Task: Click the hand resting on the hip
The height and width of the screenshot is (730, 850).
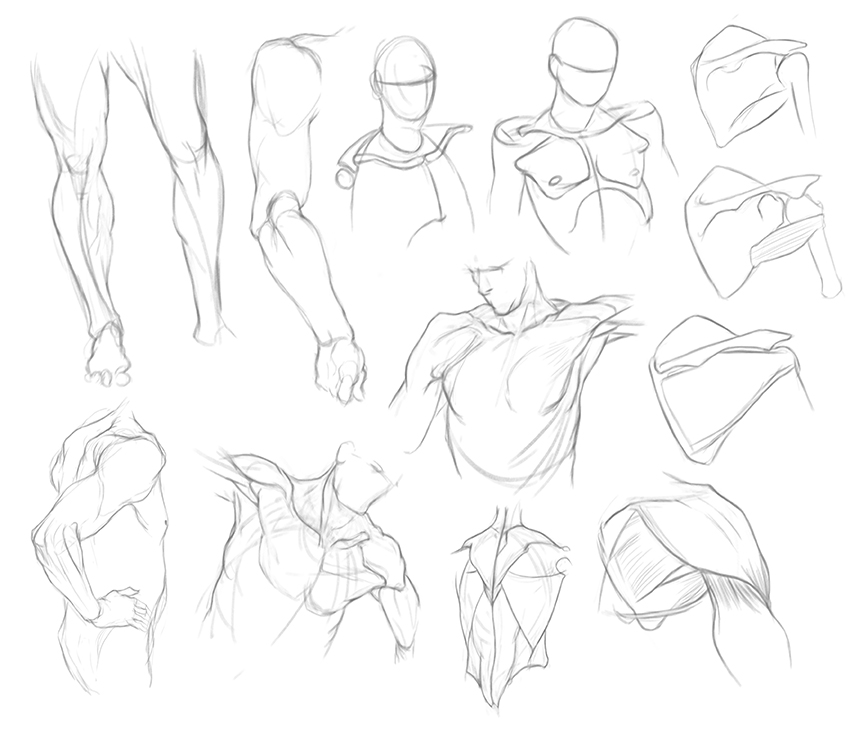Action: (122, 605)
